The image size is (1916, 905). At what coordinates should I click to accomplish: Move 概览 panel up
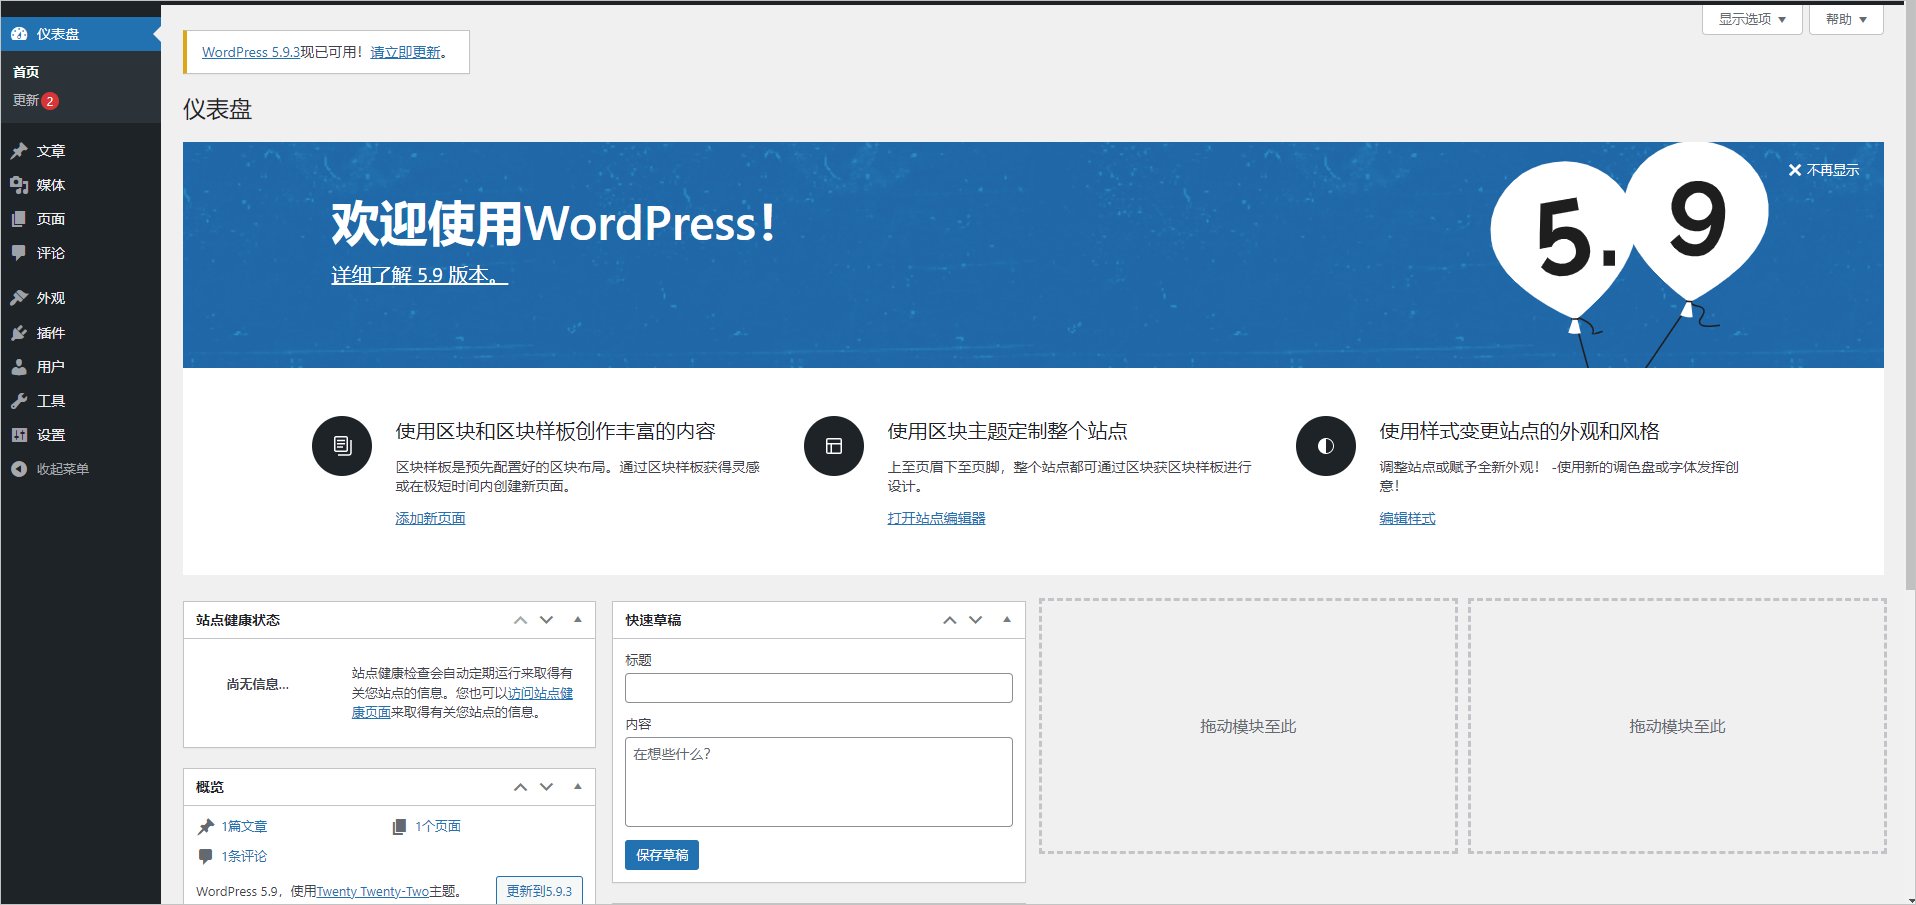tap(520, 787)
